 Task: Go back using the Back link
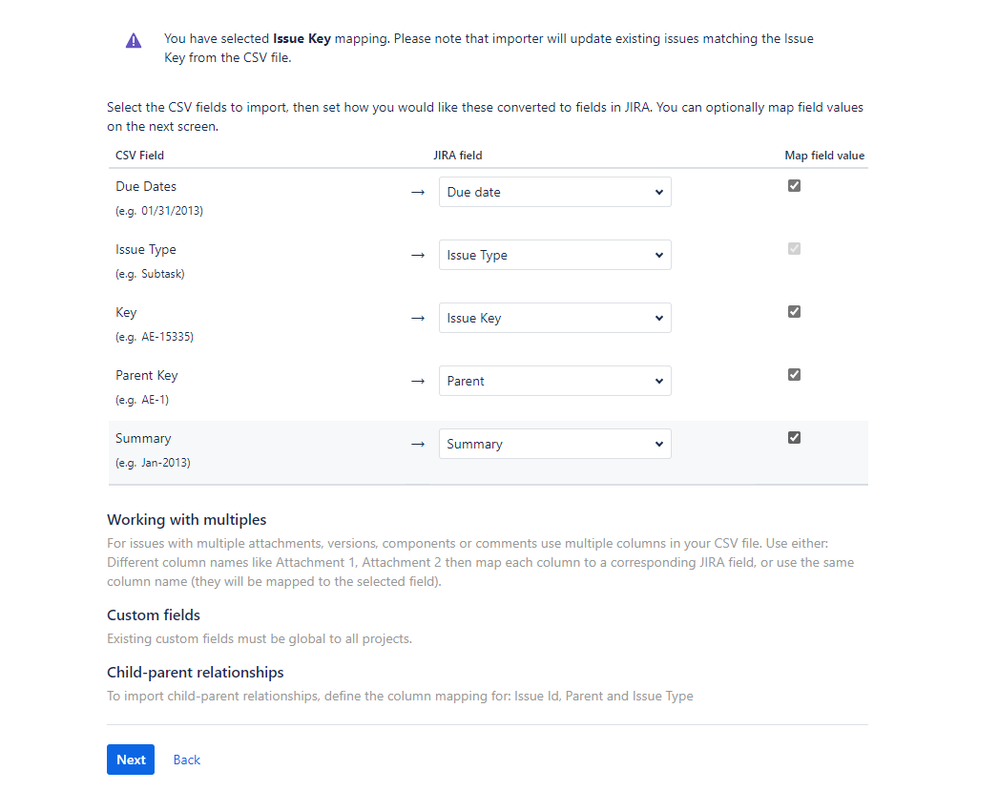point(186,760)
